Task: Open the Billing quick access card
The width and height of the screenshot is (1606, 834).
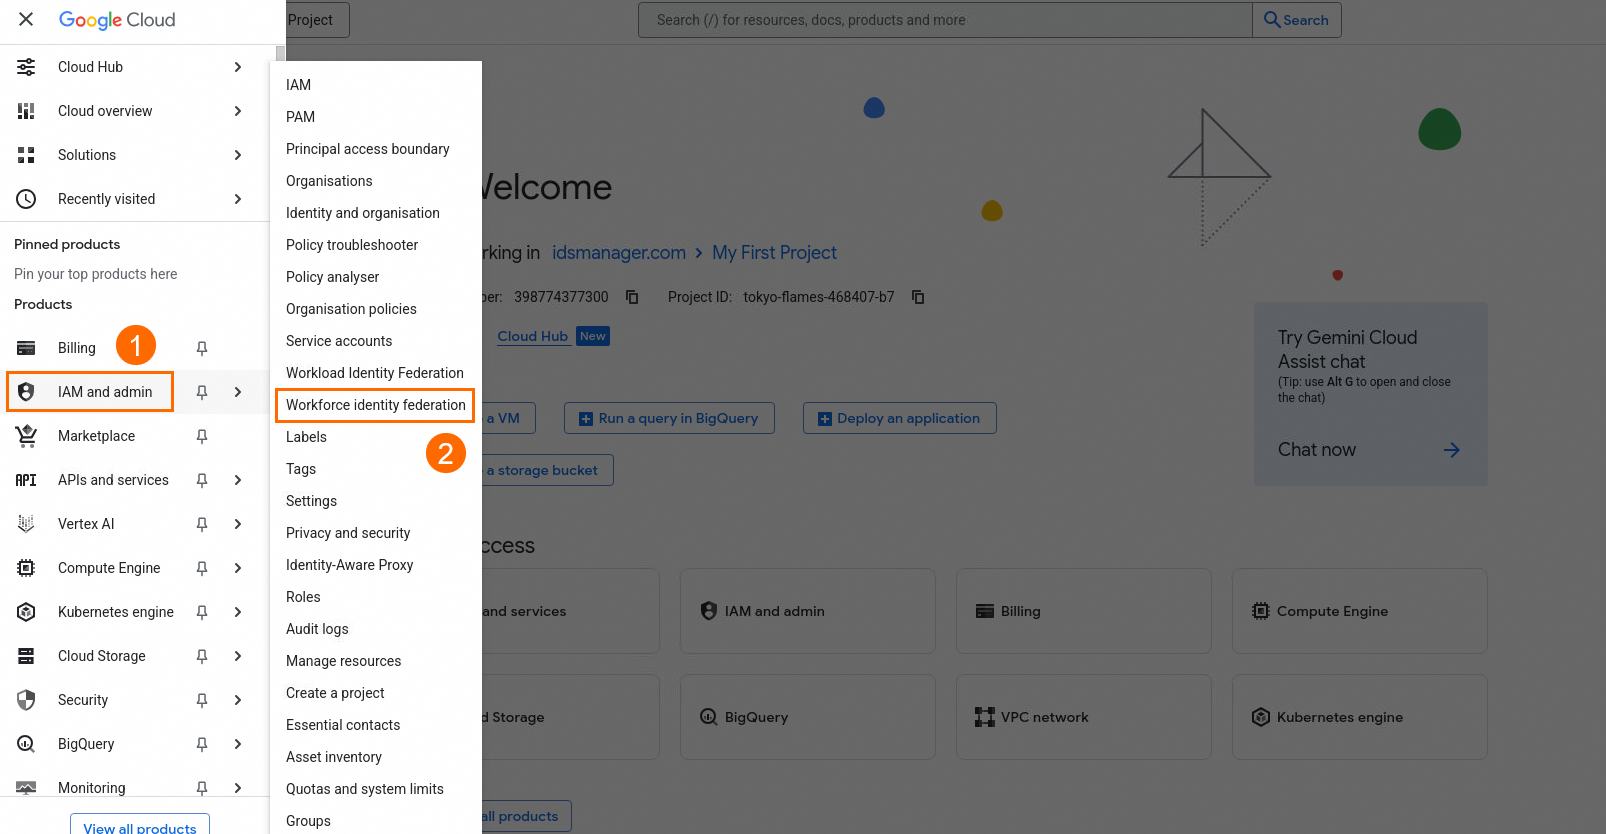Action: click(x=1084, y=611)
